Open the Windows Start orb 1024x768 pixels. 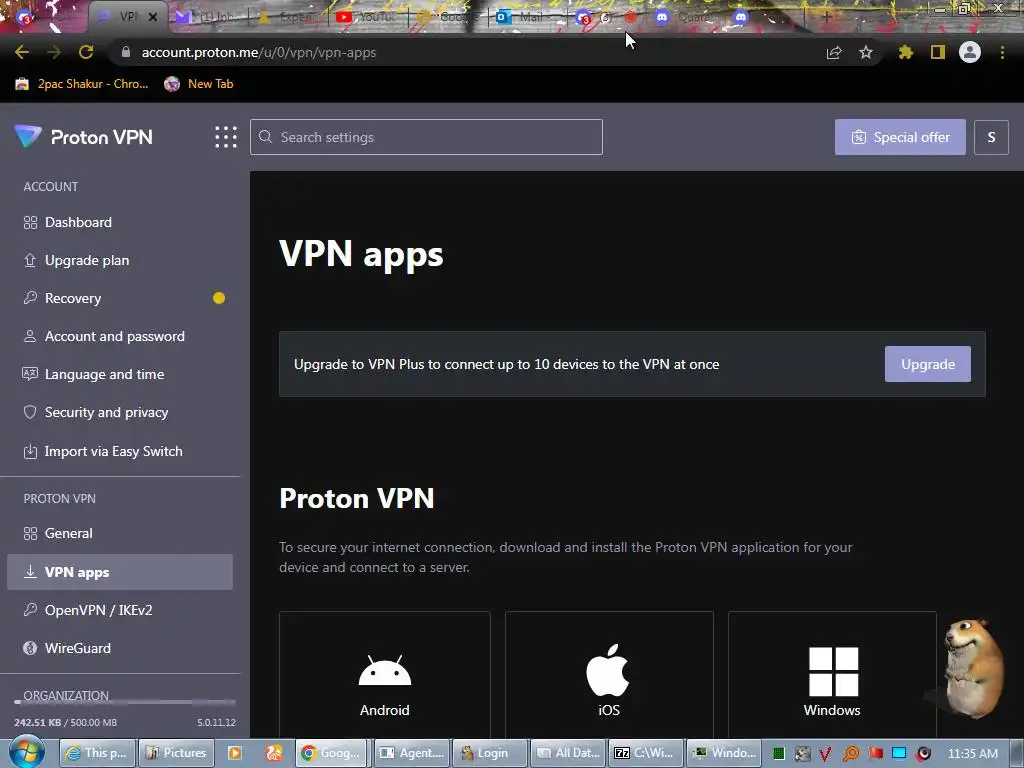tap(27, 752)
